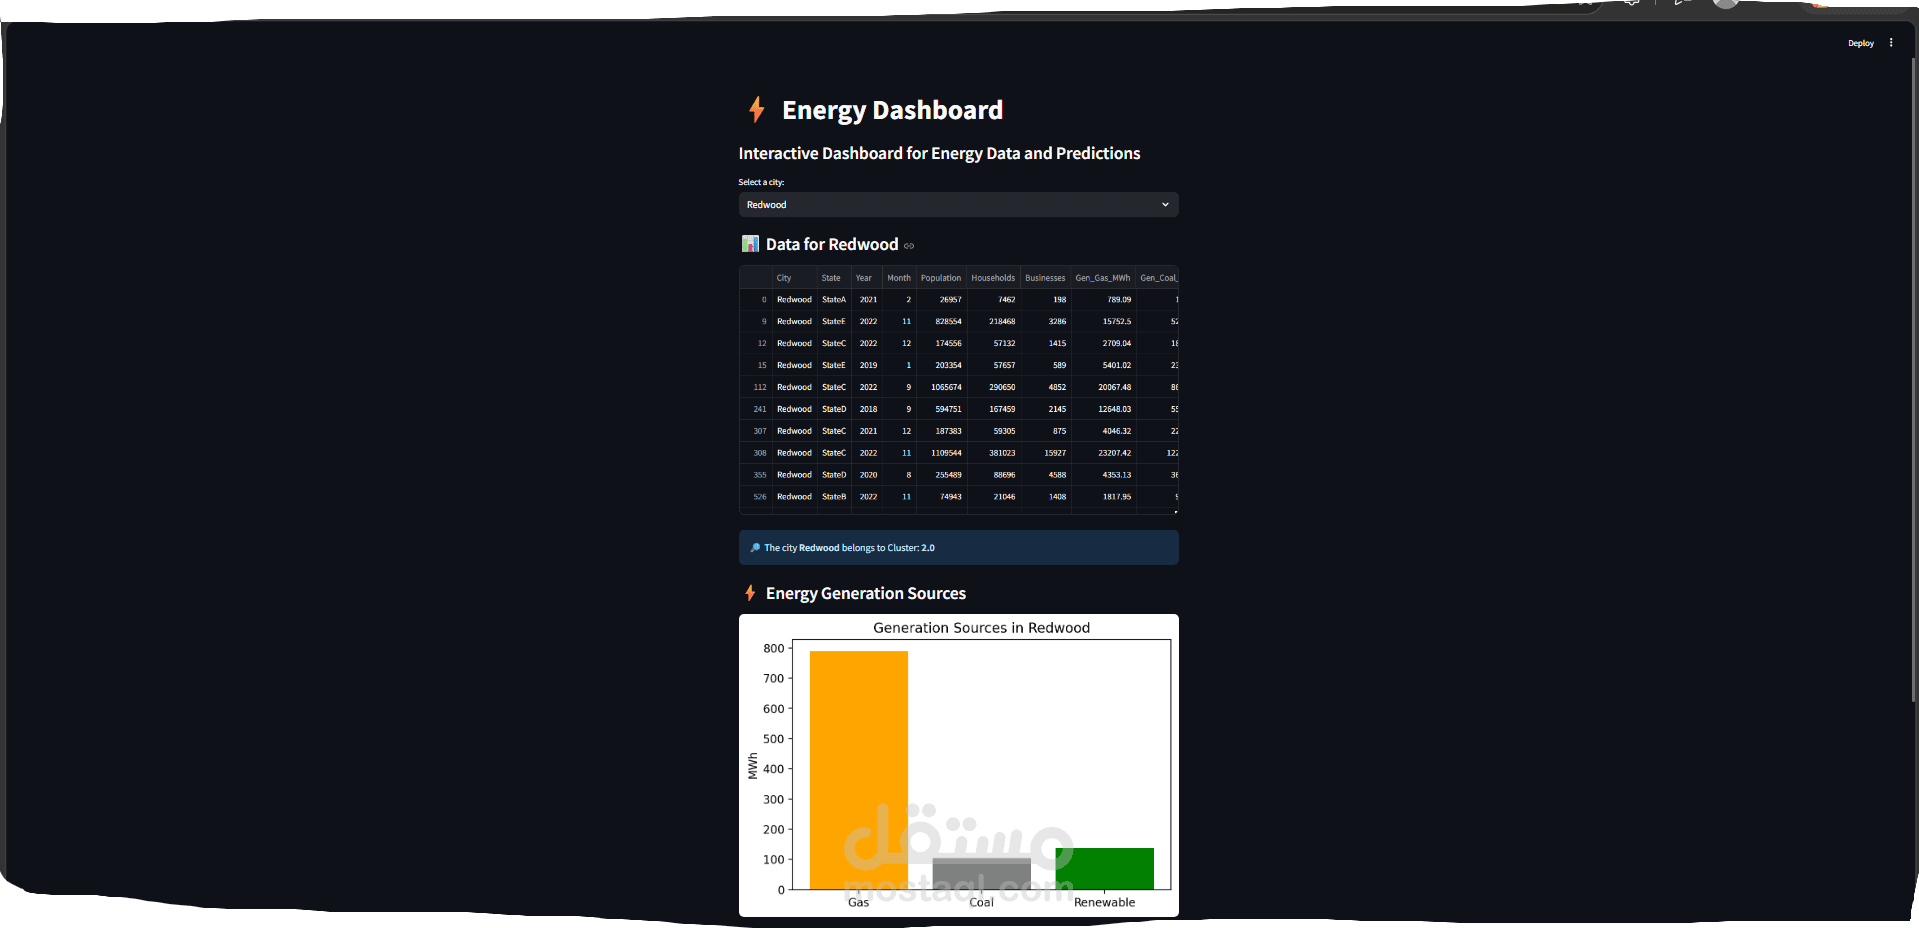Select row index 526
Screen dimensions: 1919x928
756,497
